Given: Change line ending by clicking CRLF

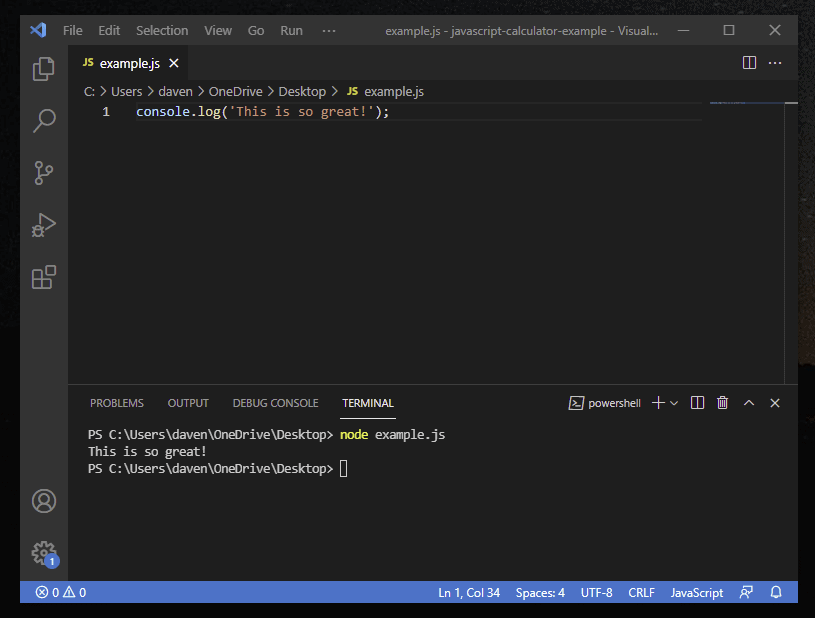Looking at the screenshot, I should [x=641, y=592].
